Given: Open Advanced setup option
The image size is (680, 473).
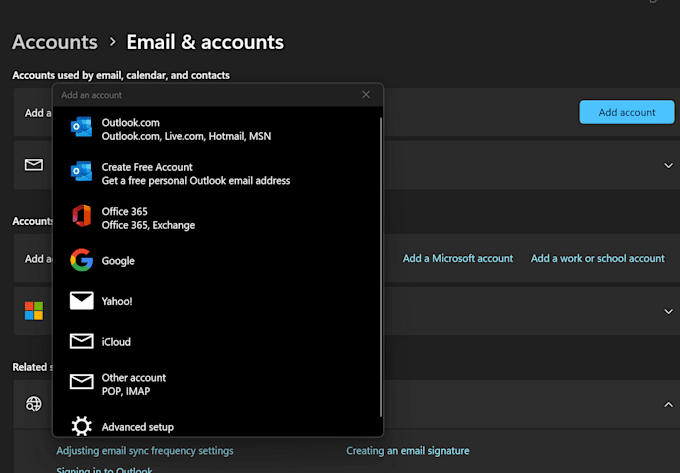Looking at the screenshot, I should 217,427.
